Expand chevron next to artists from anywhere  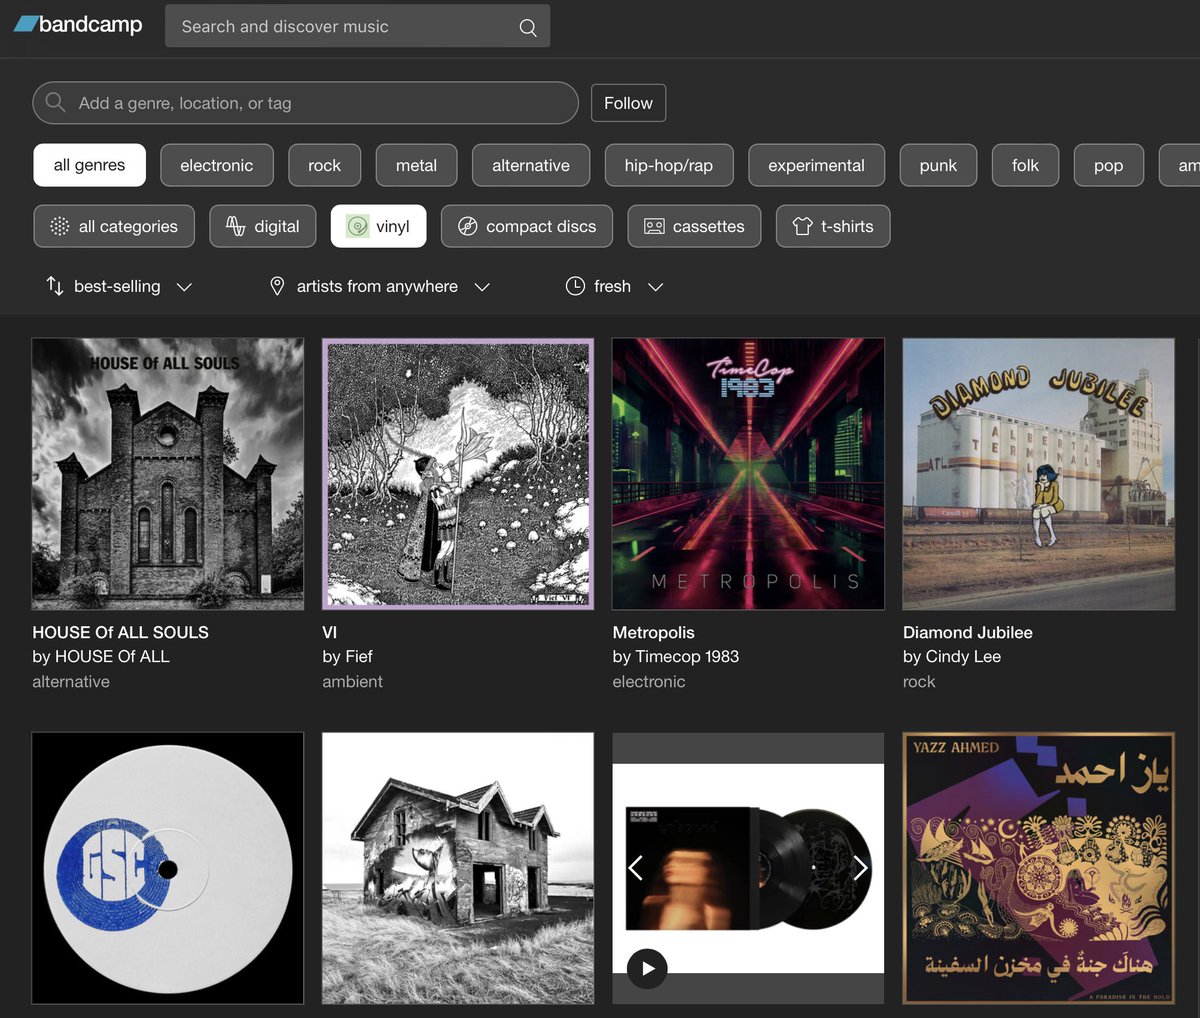tap(482, 287)
